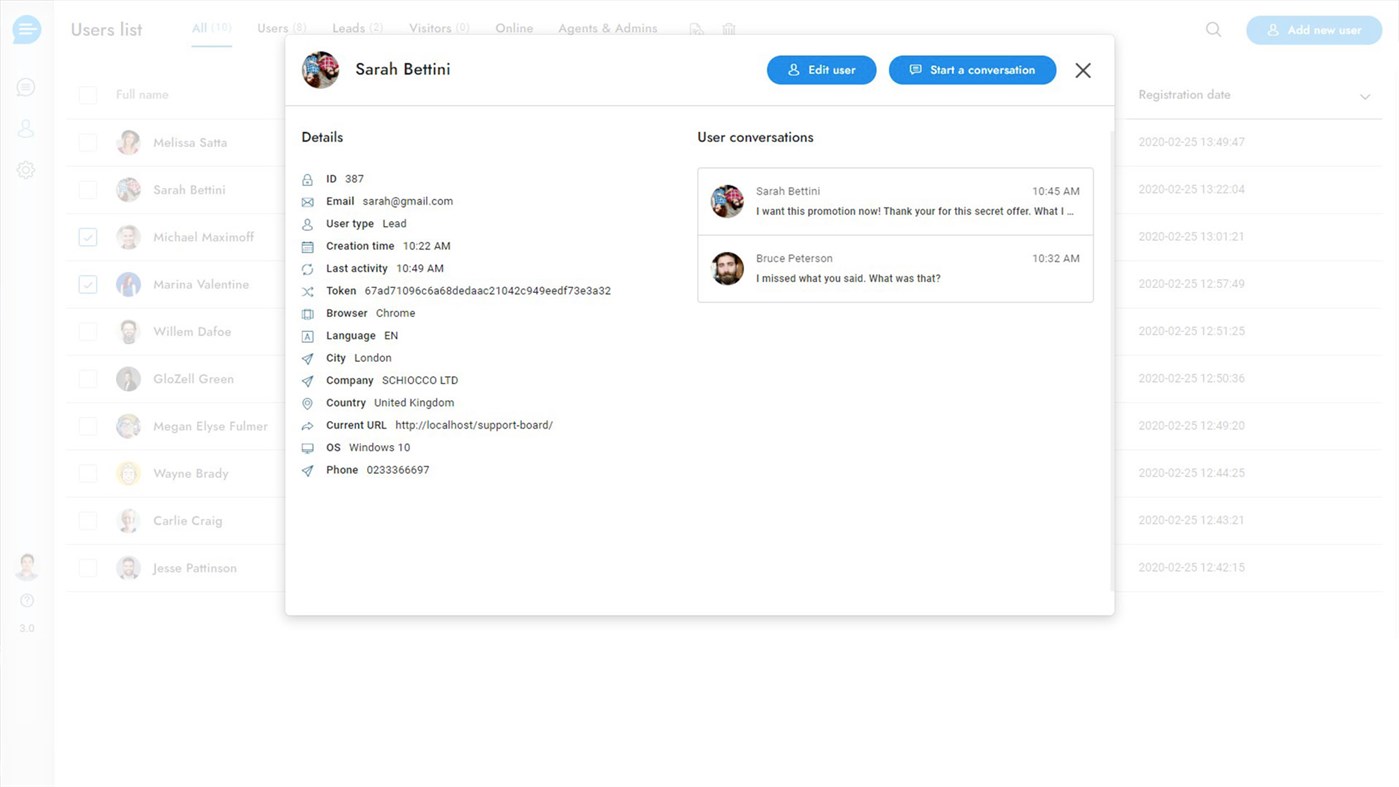The image size is (1399, 787).
Task: Click the delete users trash icon
Action: [729, 29]
